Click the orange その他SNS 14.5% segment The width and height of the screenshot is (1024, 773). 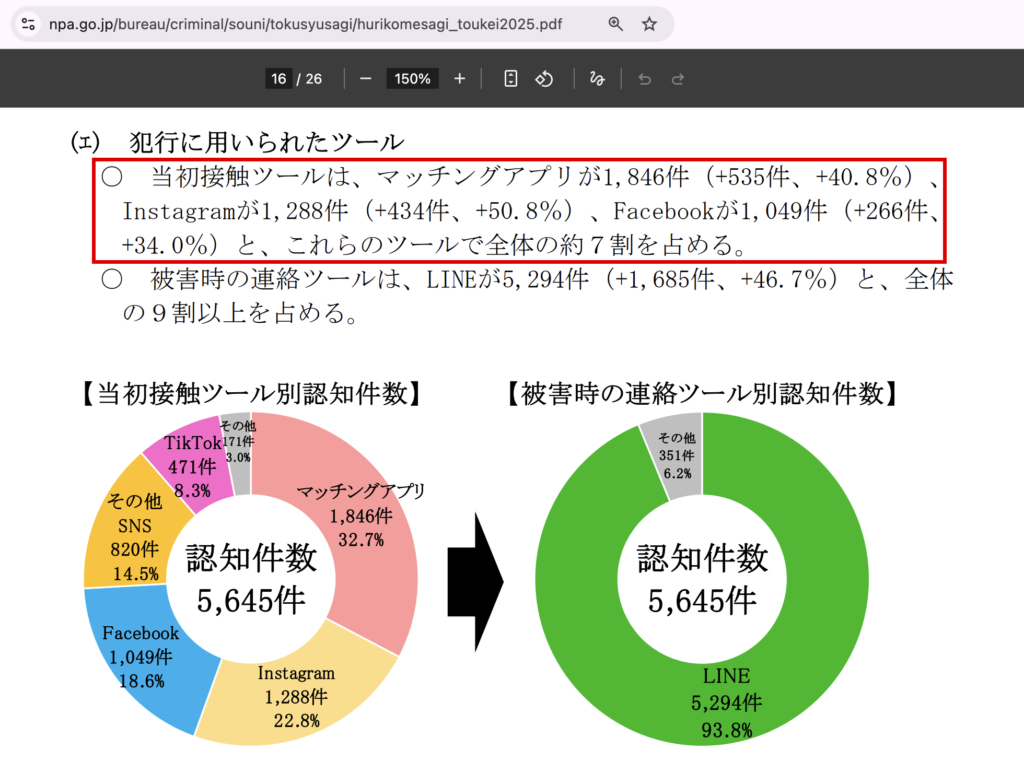(x=134, y=537)
